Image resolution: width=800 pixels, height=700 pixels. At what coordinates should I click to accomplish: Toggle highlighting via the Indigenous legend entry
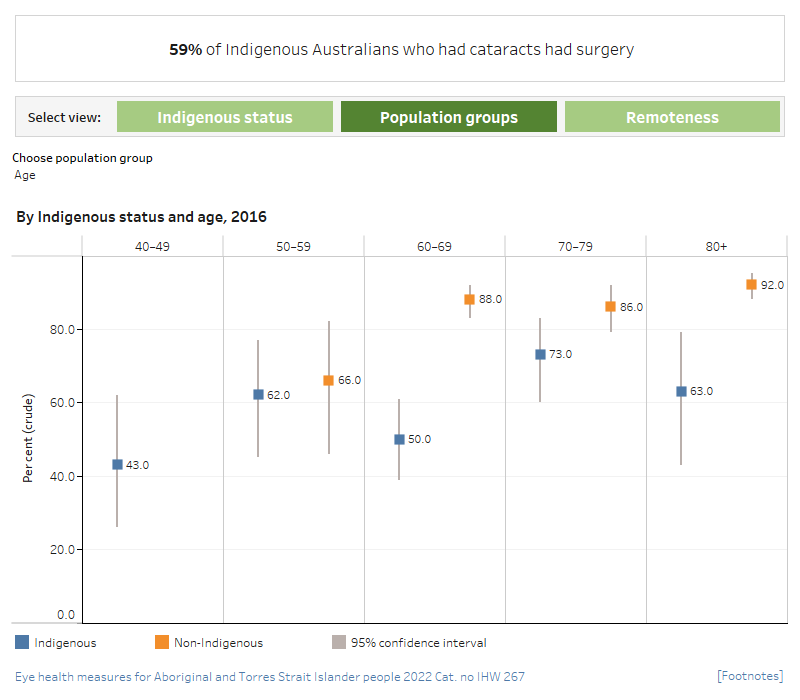click(63, 642)
